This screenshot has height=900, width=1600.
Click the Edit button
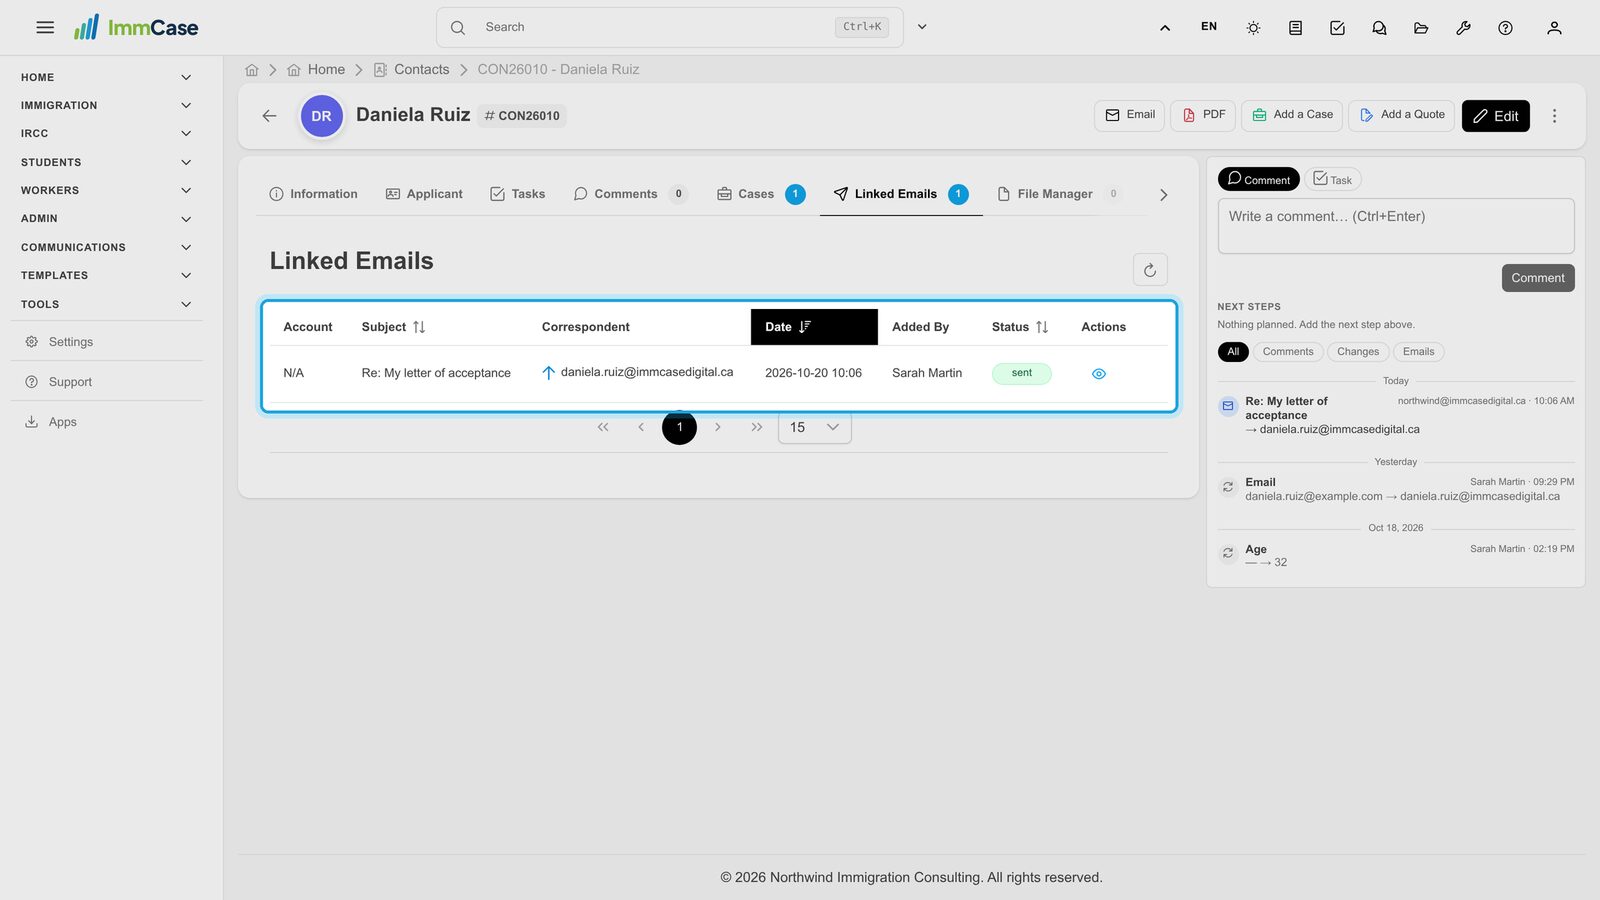pos(1496,116)
